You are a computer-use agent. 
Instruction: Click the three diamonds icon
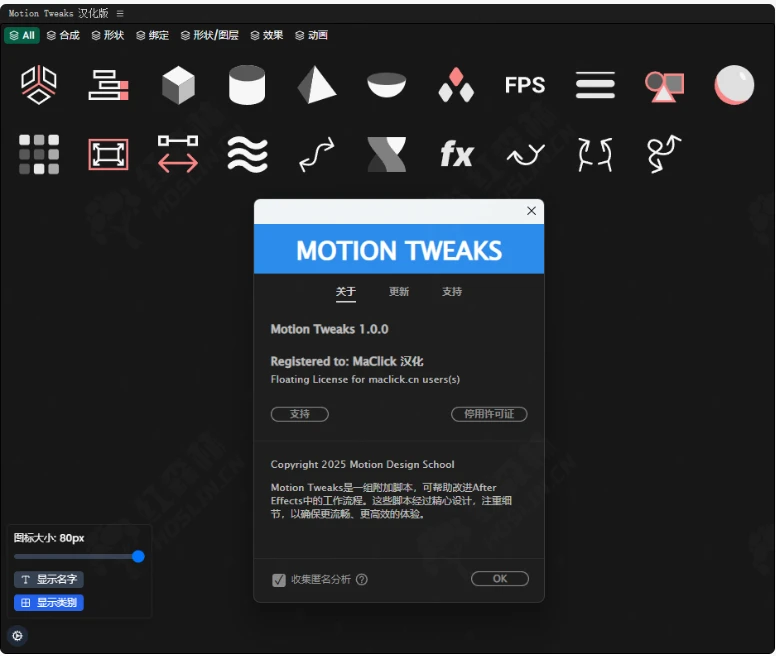coord(456,85)
